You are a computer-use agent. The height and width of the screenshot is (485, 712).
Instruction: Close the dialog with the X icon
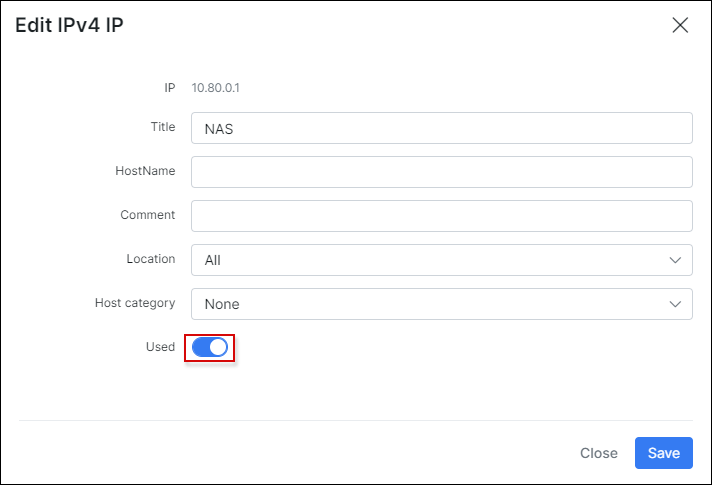(680, 26)
